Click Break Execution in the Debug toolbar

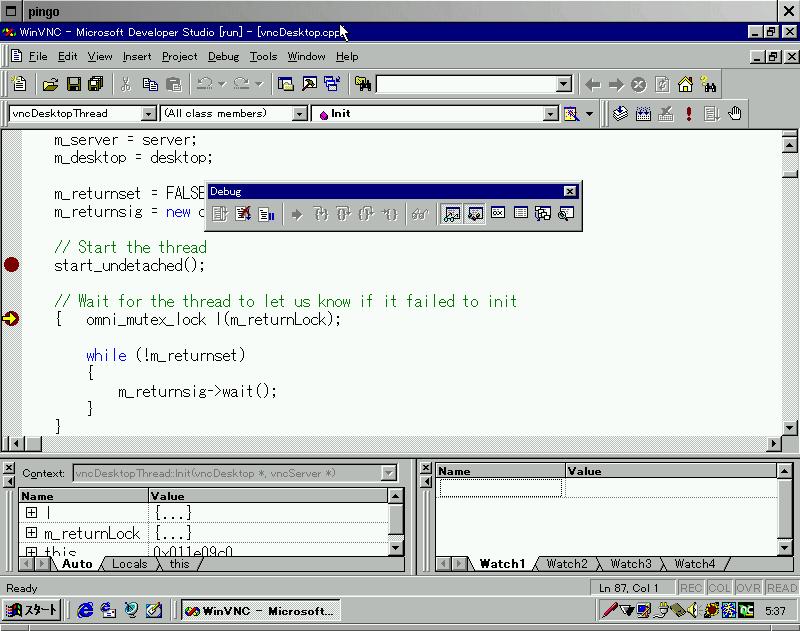[266, 214]
